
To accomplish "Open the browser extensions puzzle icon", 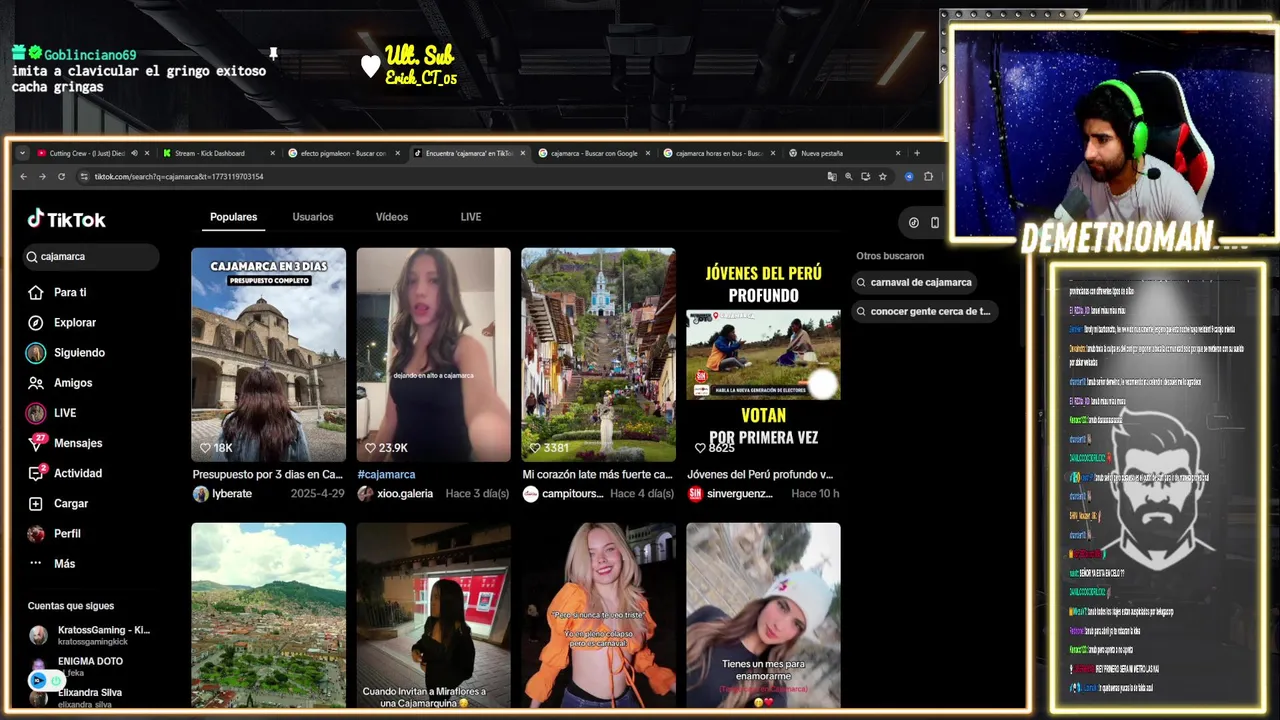I will click(928, 176).
